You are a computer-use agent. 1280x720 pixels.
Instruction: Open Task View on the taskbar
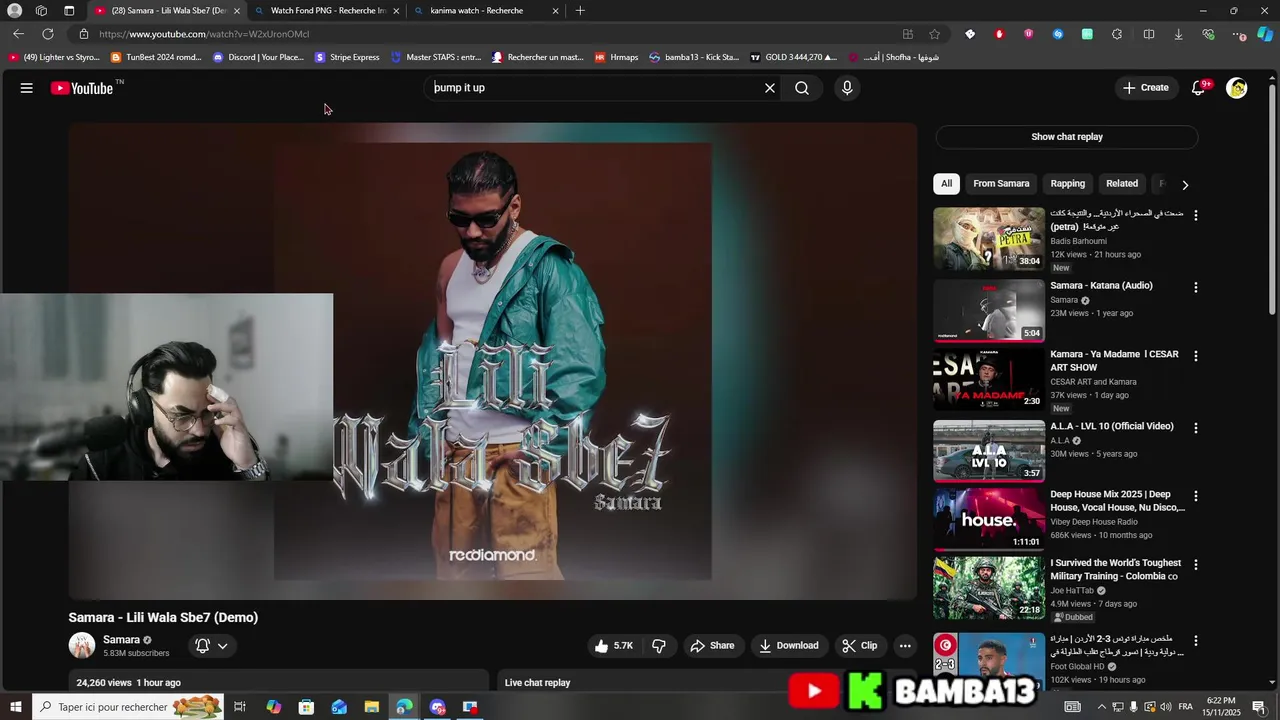coord(240,707)
